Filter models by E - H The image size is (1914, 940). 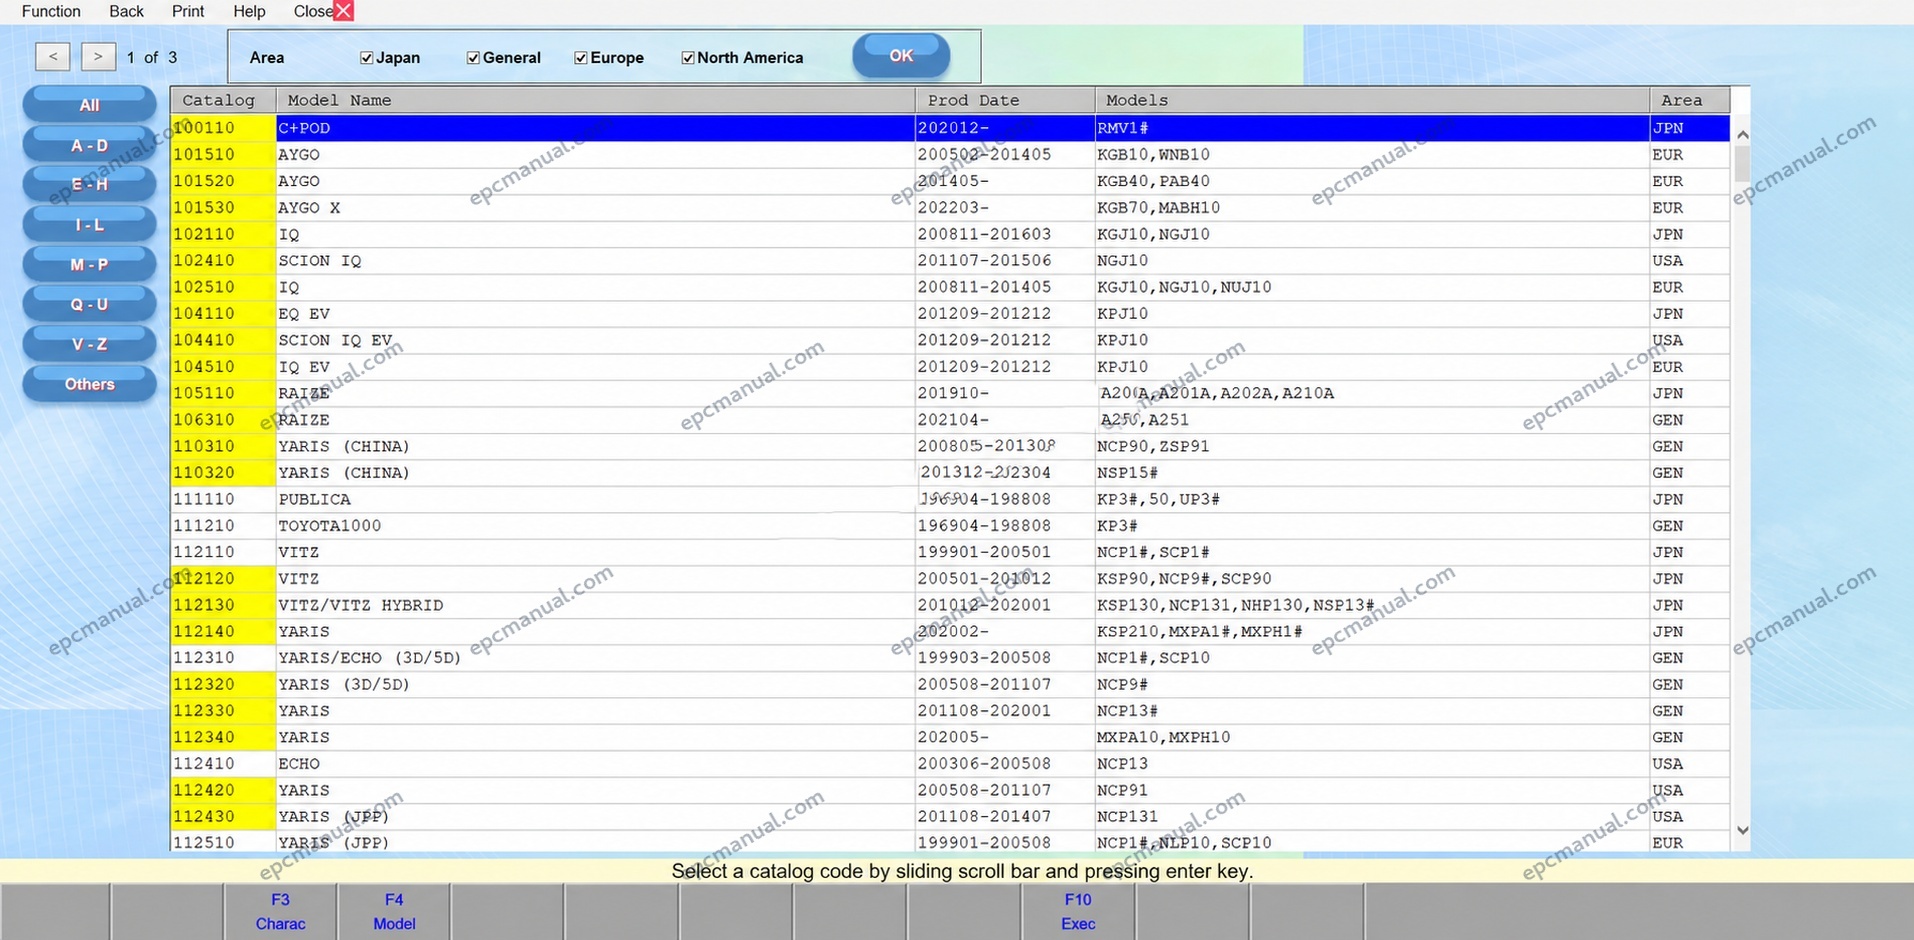point(89,185)
